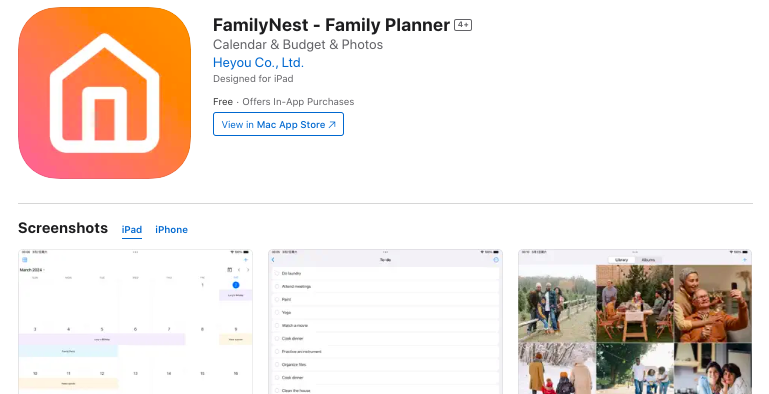Click the blue list icon atop calendar screenshot
Viewport: 769px width, 394px height.
[x=25, y=260]
